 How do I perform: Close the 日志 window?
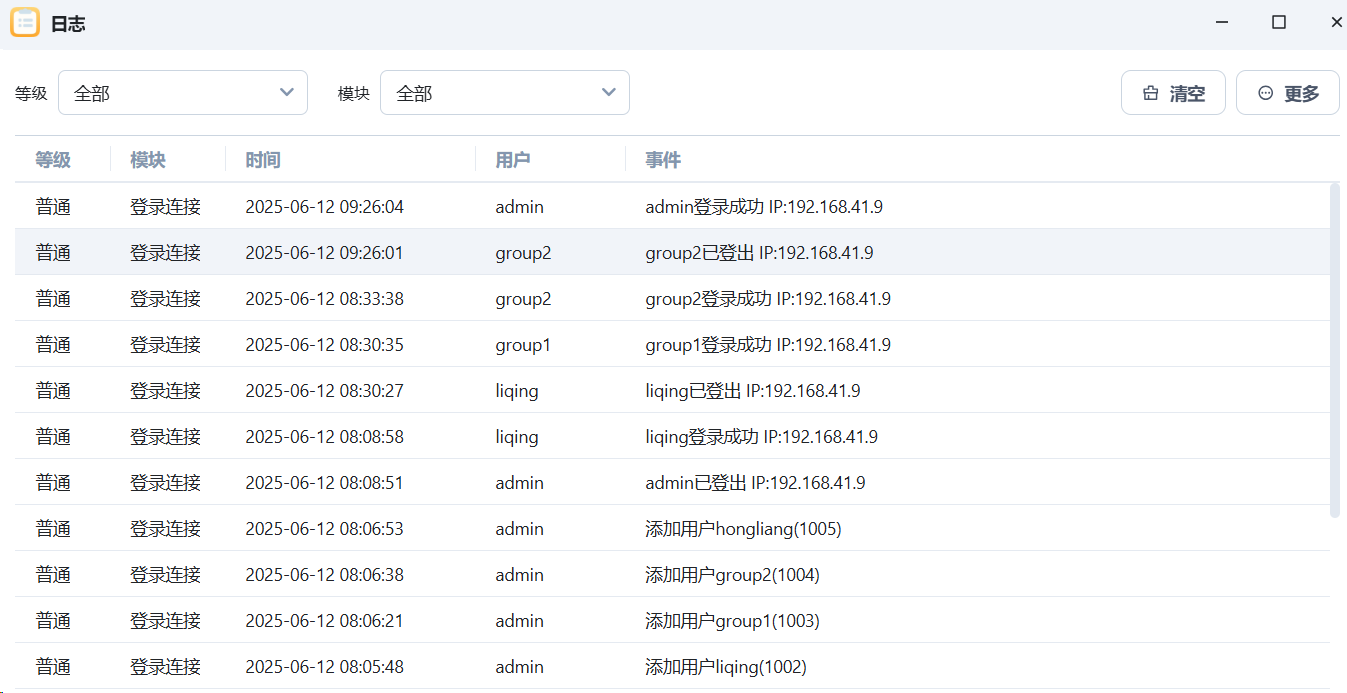(x=1336, y=22)
